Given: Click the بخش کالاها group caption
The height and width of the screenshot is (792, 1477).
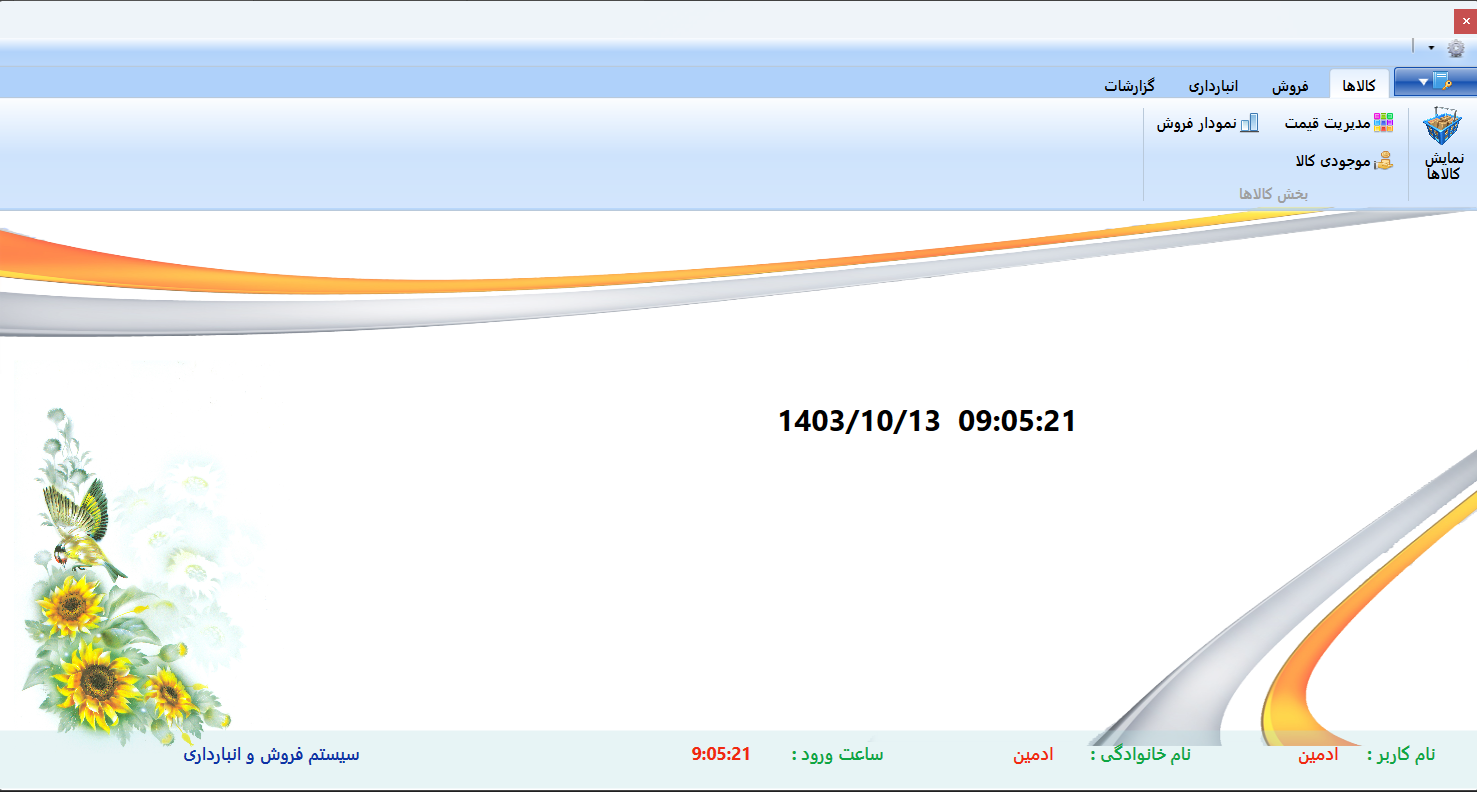Looking at the screenshot, I should [x=1273, y=193].
